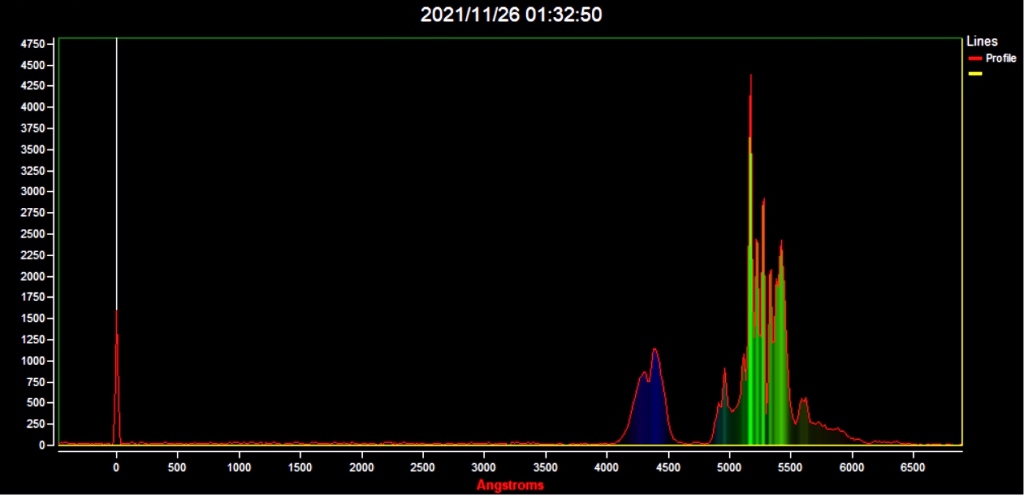Click the 6500 tick on x-axis

[x=913, y=468]
